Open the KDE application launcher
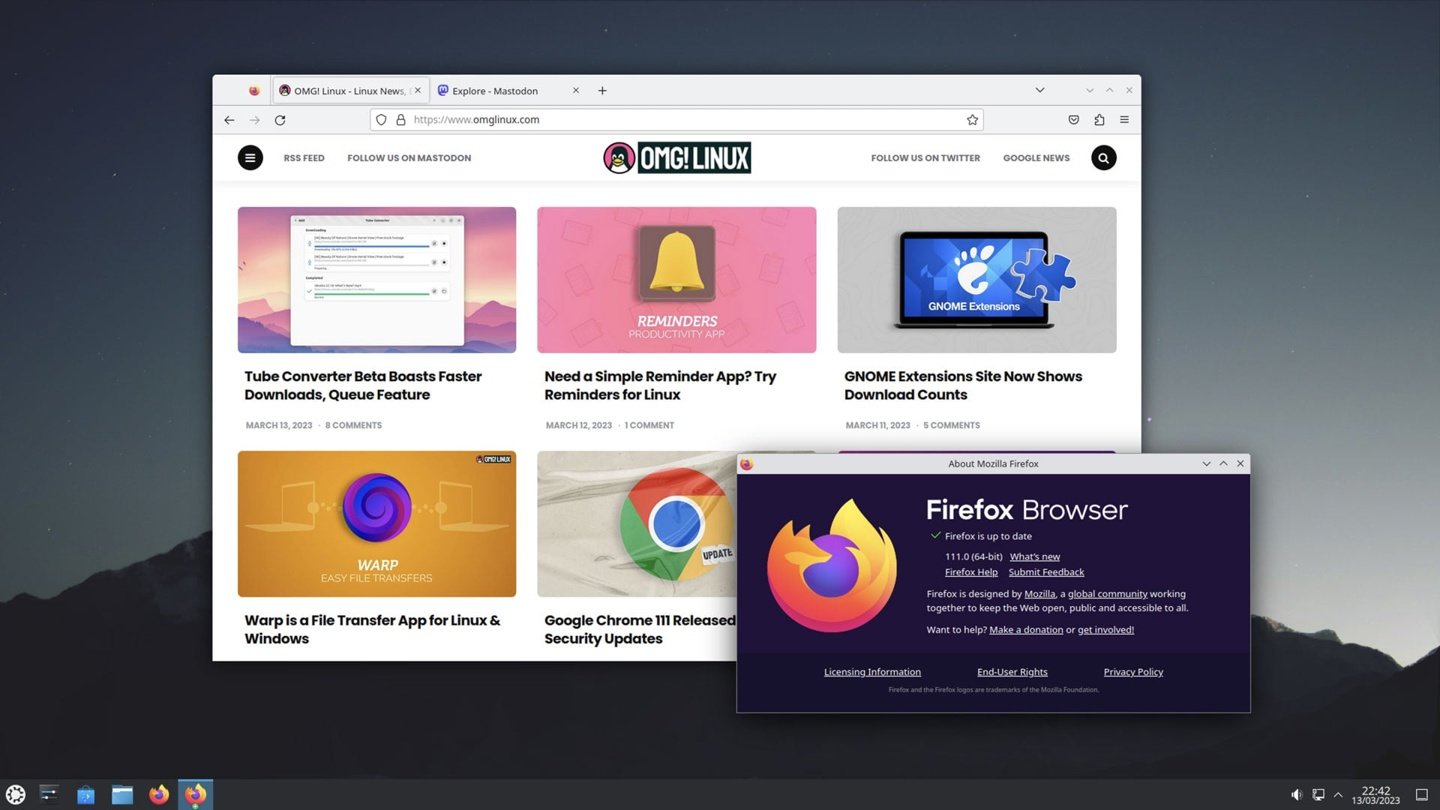 (x=16, y=795)
